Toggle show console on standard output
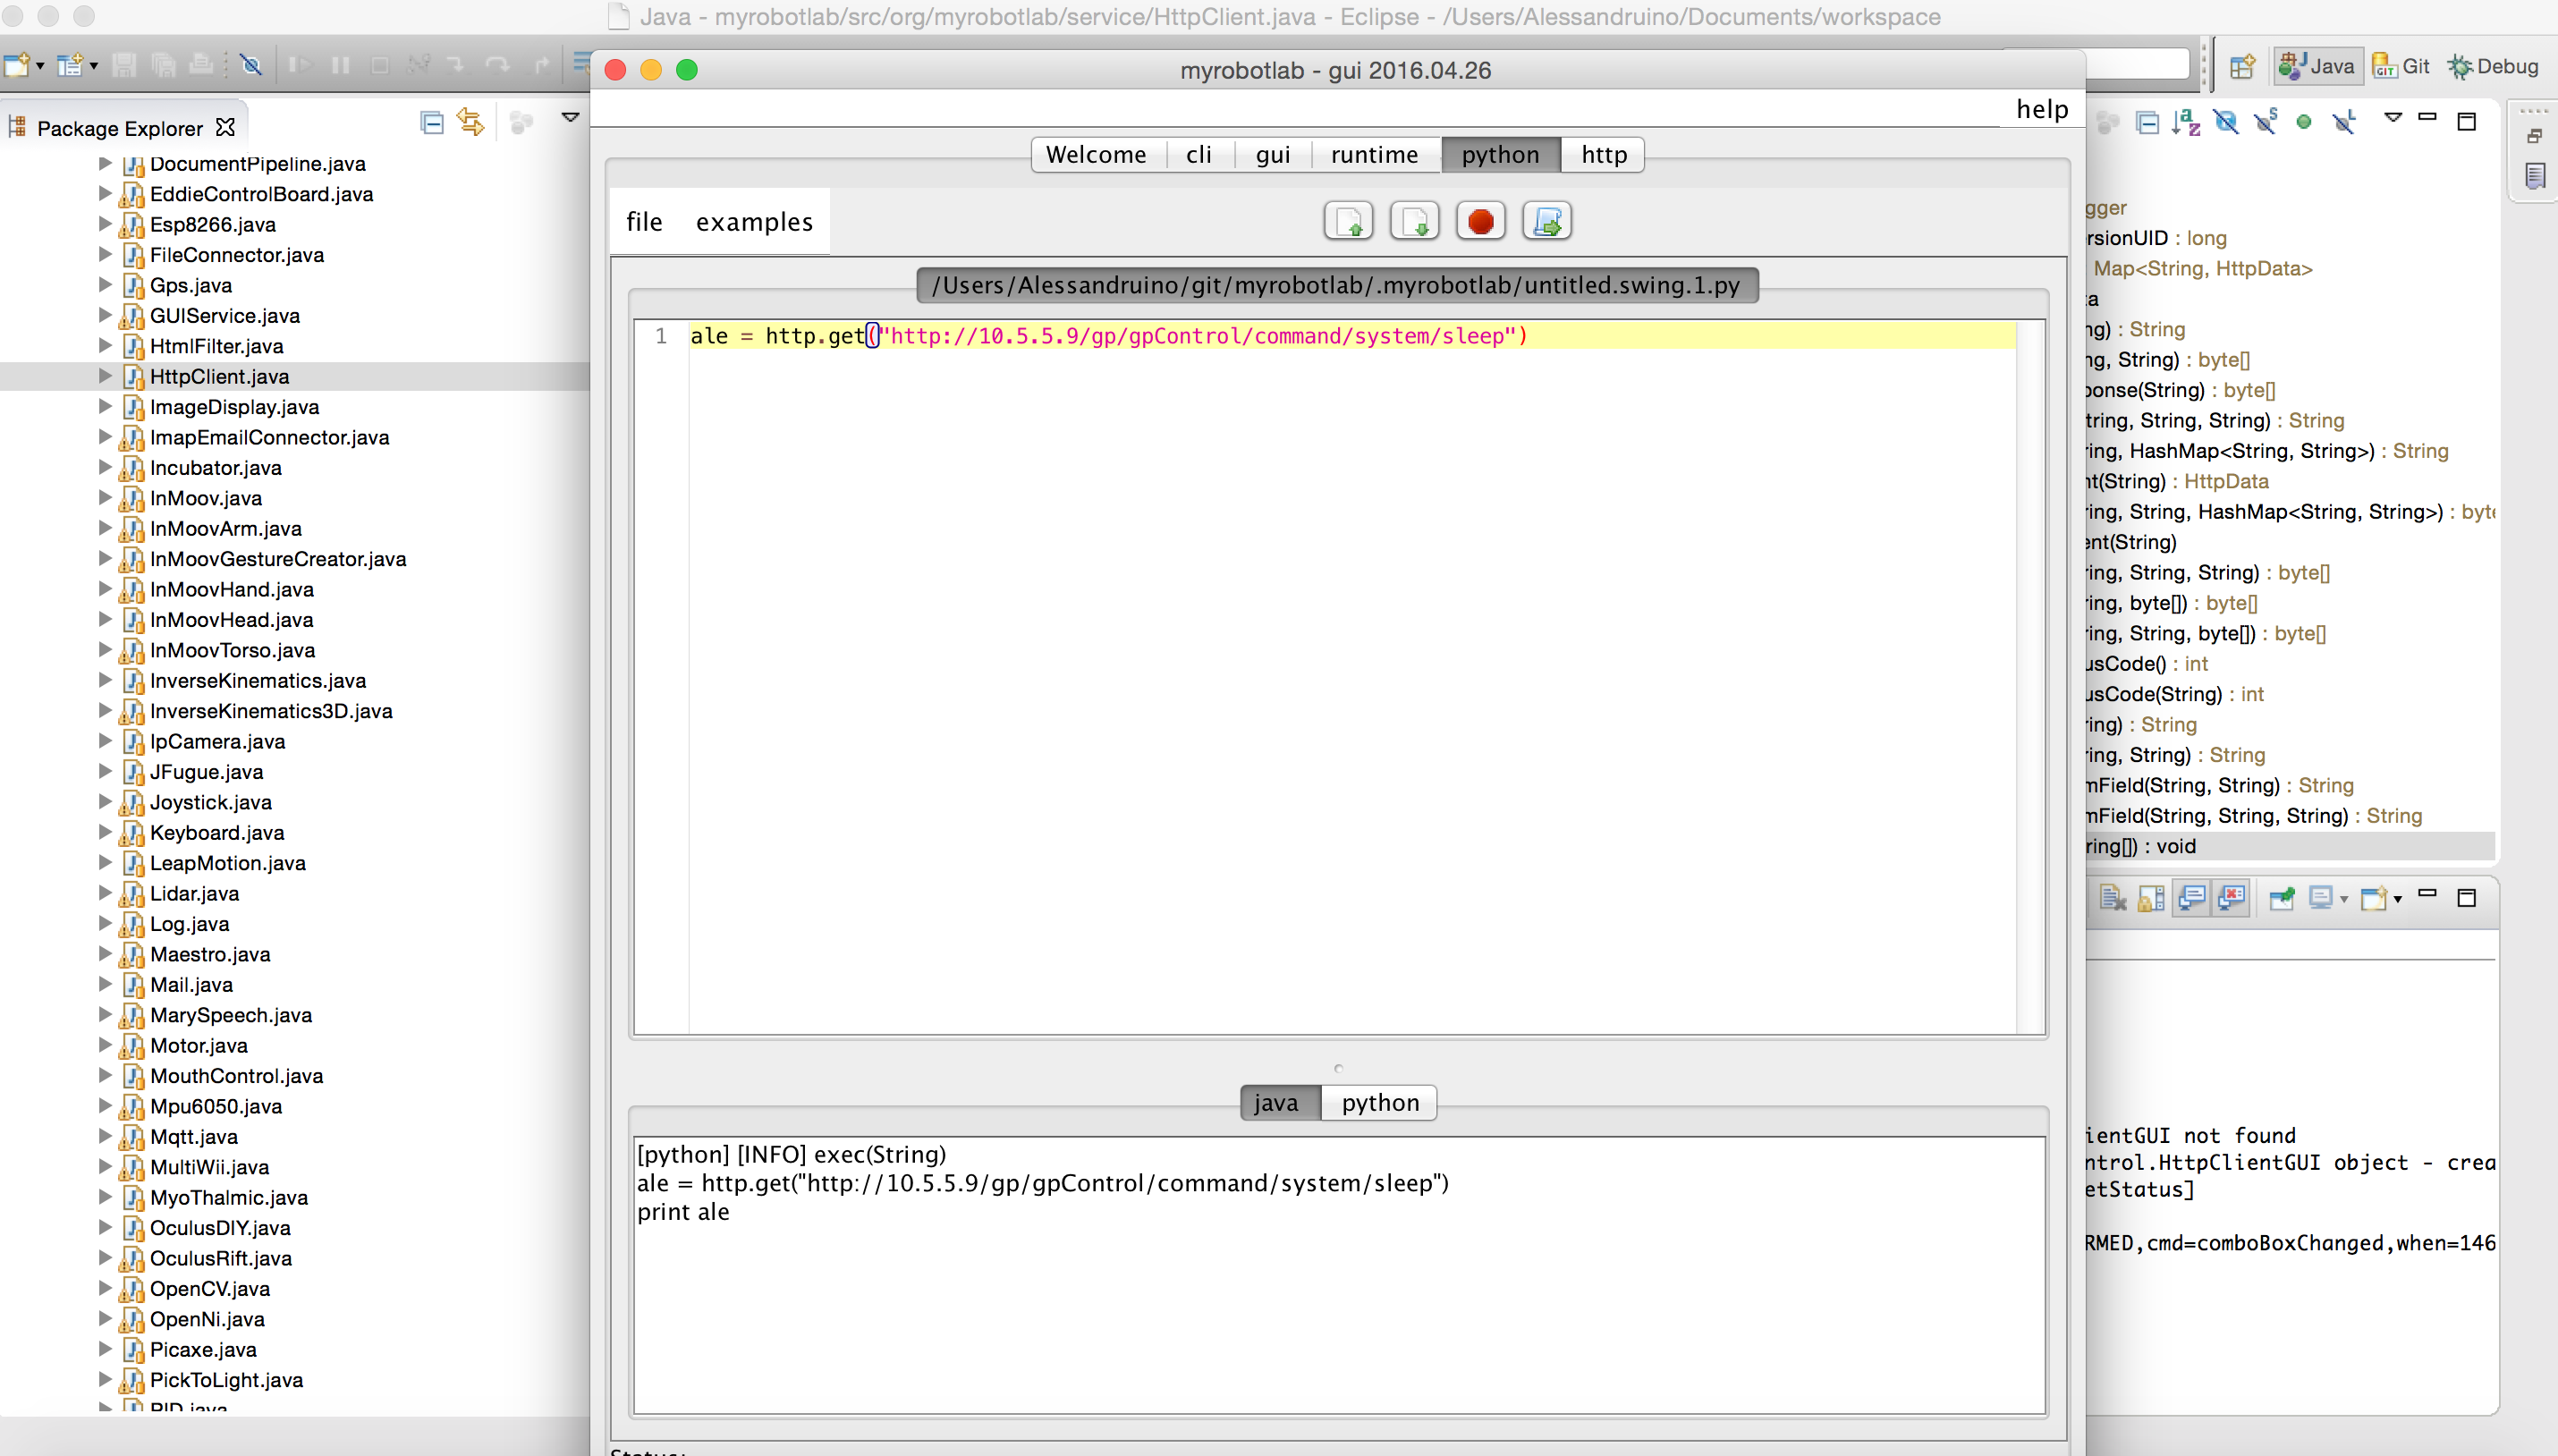 click(x=2192, y=897)
